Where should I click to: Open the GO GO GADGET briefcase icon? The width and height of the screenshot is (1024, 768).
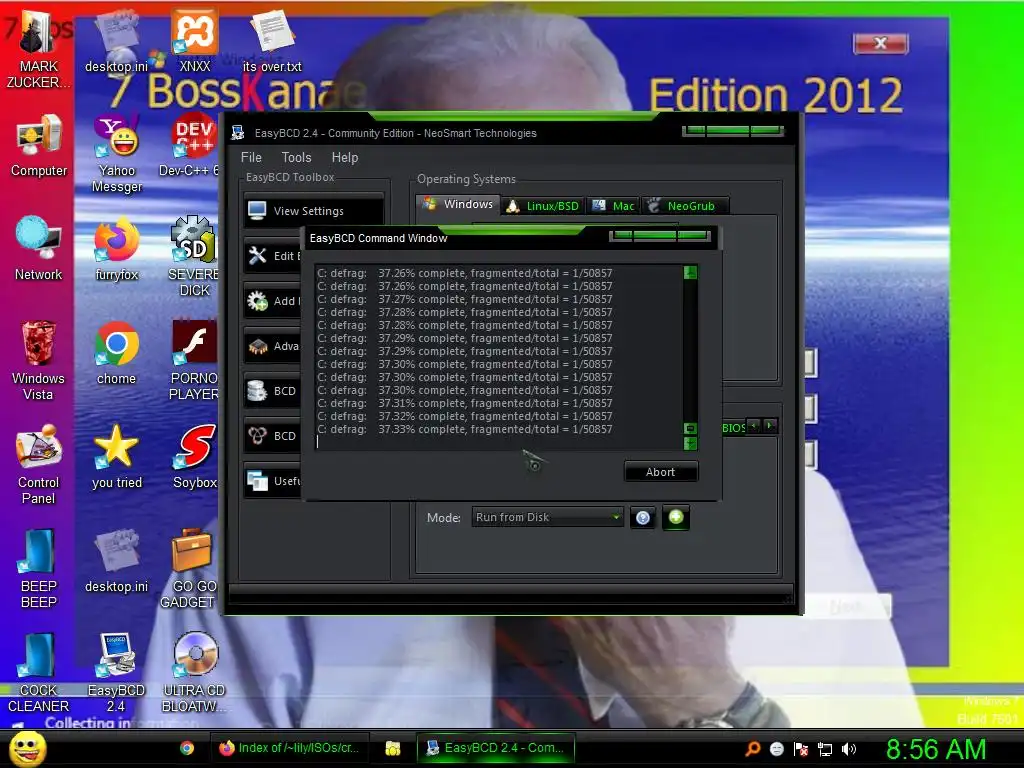pos(189,568)
